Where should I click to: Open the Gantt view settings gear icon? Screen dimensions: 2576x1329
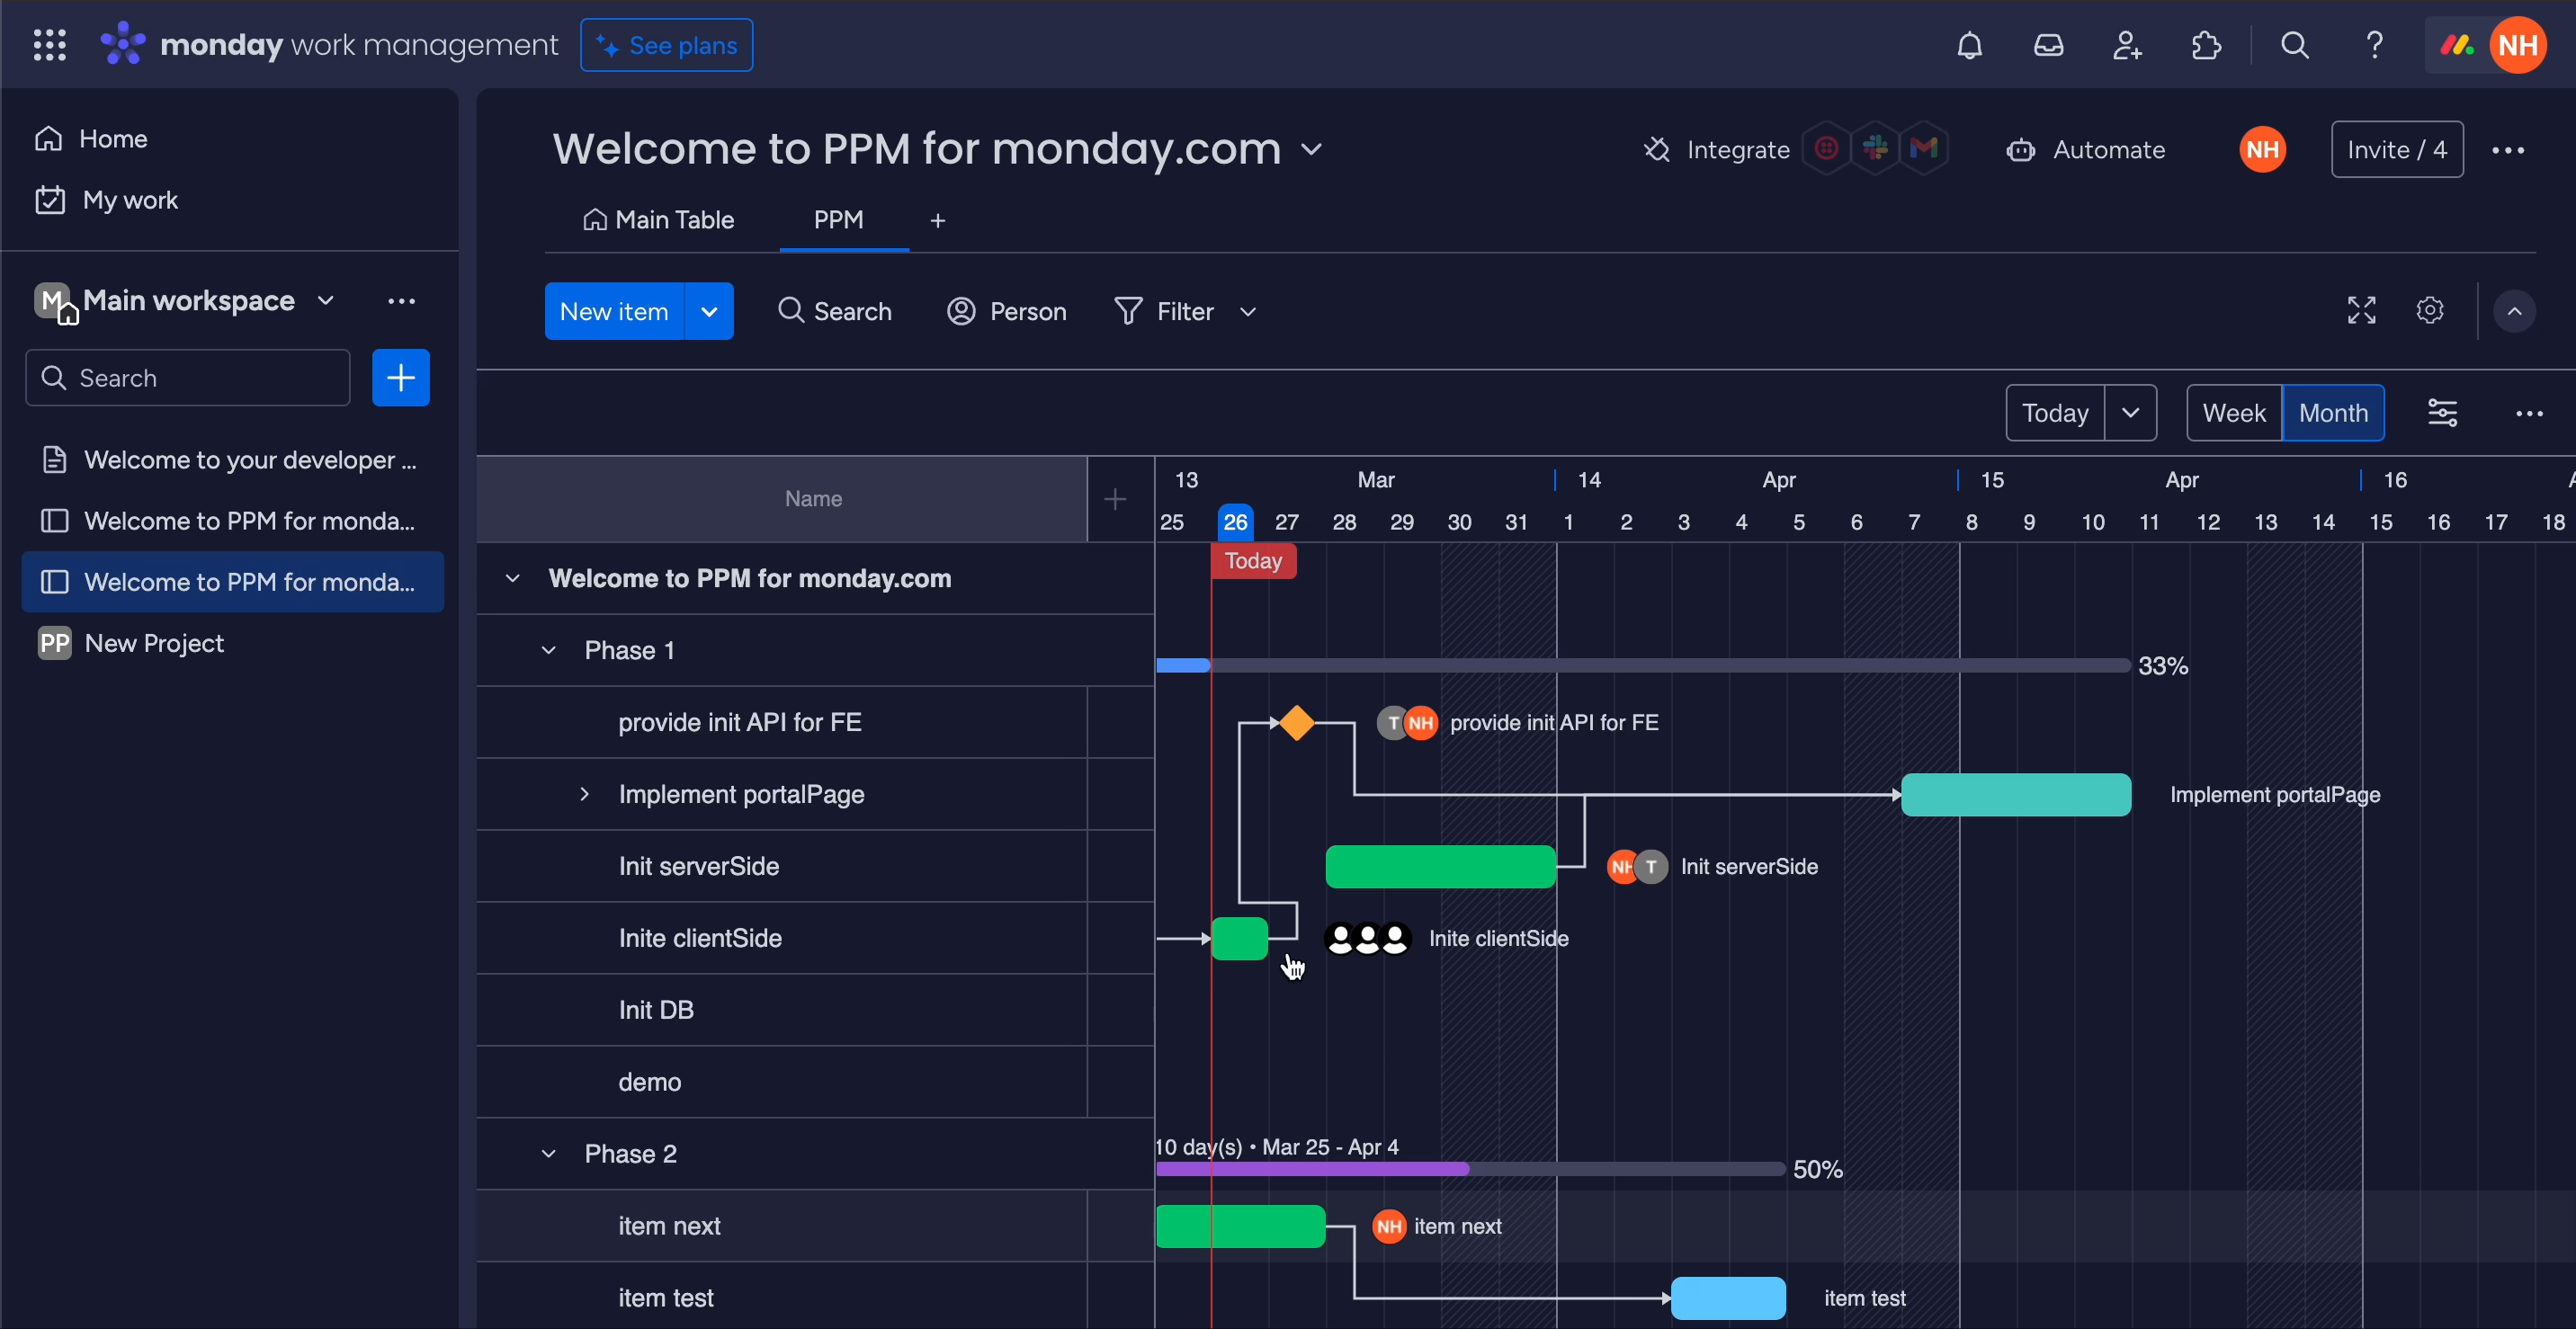(2430, 311)
